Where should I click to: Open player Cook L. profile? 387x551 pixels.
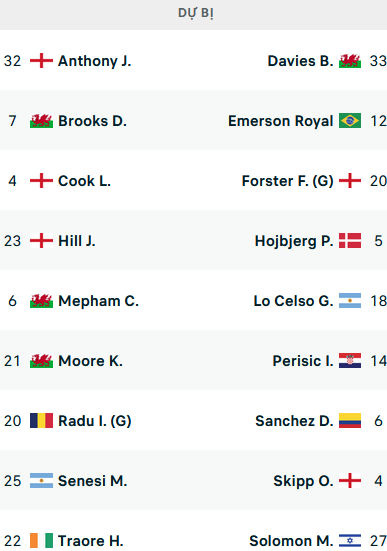click(84, 181)
